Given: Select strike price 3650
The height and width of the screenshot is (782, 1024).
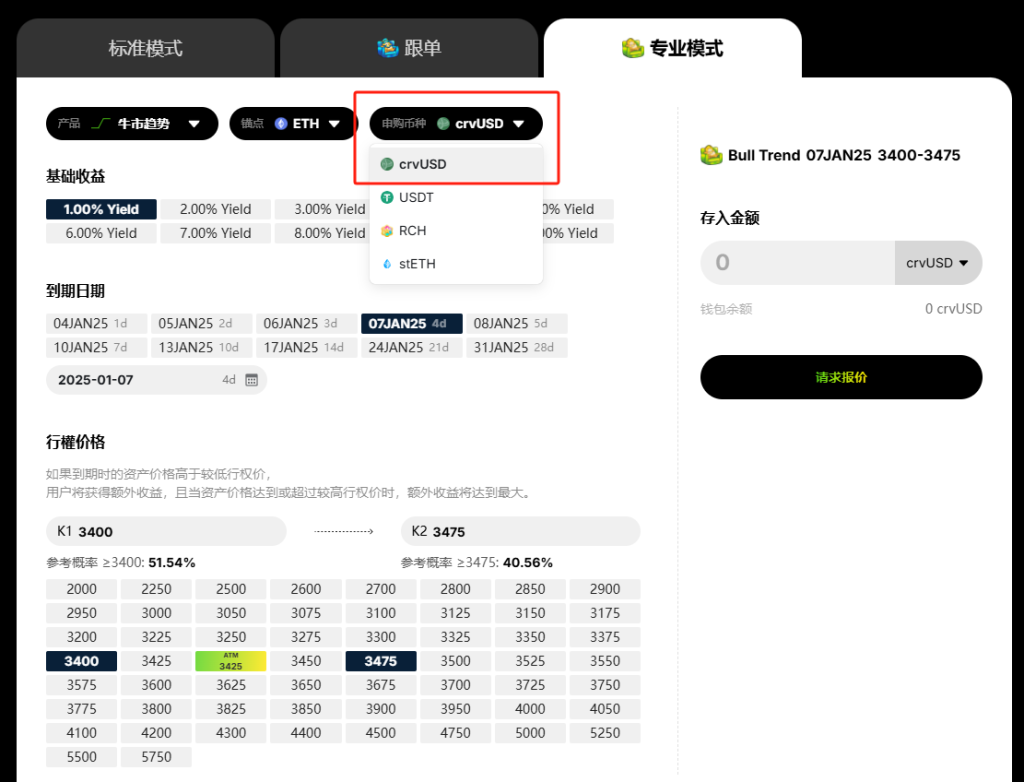Looking at the screenshot, I should (x=306, y=685).
